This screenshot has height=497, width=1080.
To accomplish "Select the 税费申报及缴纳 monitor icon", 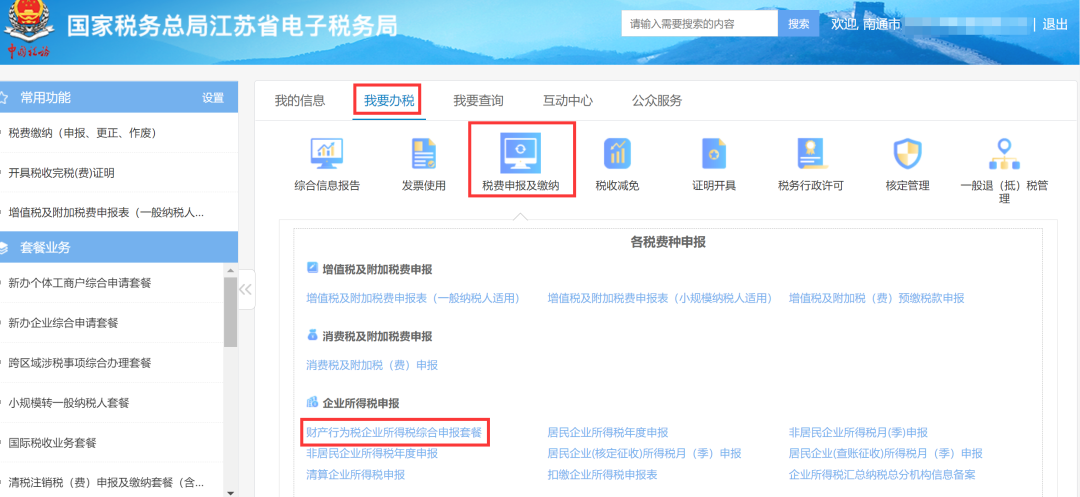I will coord(520,153).
